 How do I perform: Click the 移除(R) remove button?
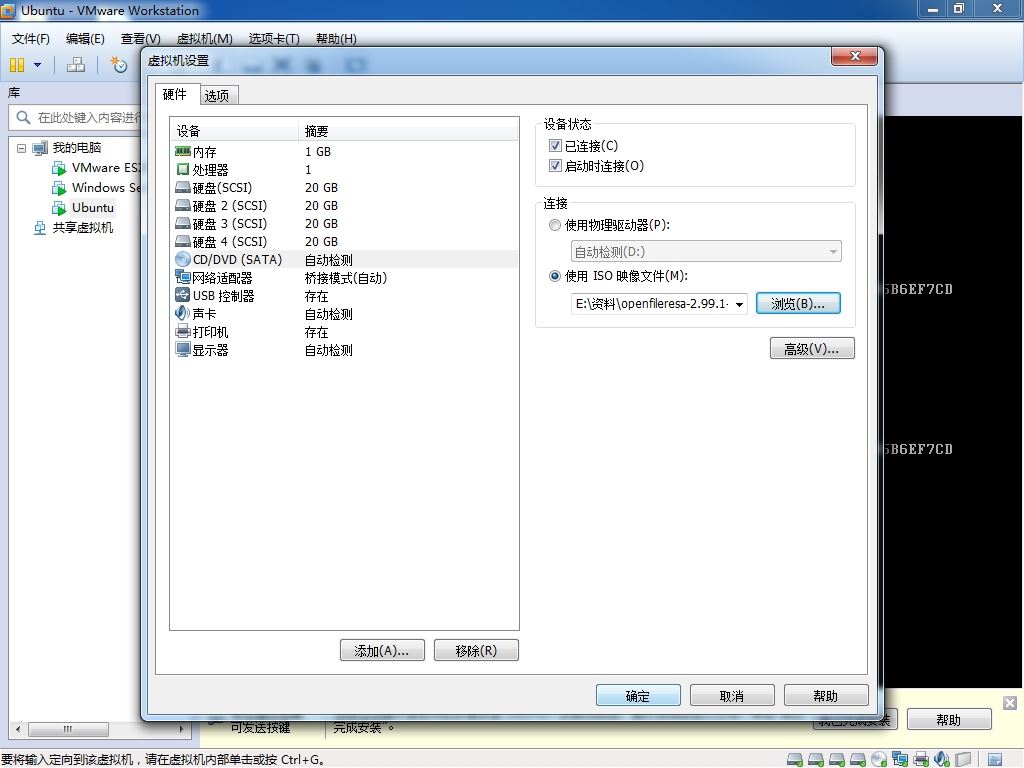(x=476, y=650)
